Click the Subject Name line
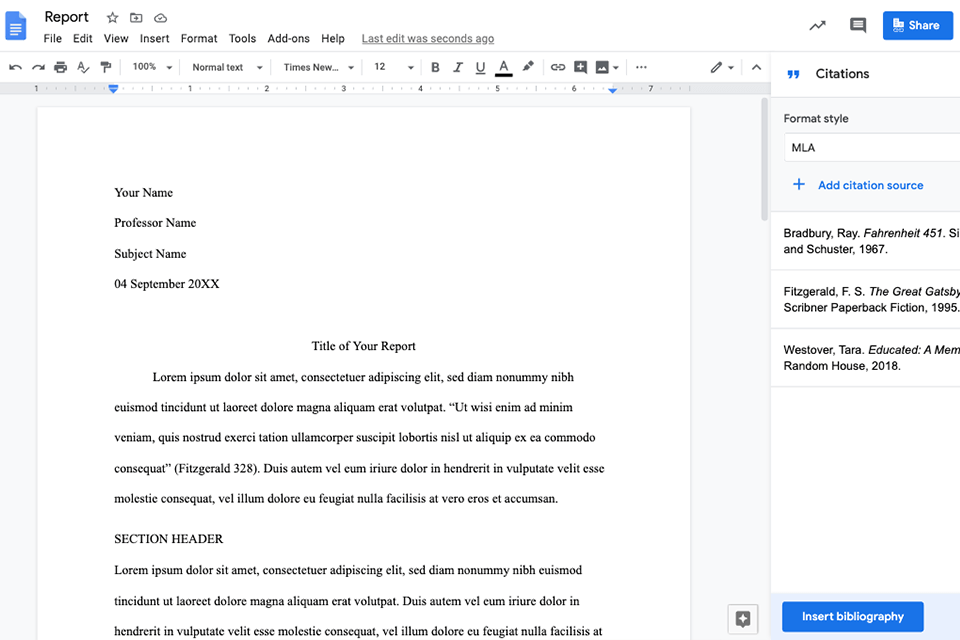960x640 pixels. tap(150, 254)
